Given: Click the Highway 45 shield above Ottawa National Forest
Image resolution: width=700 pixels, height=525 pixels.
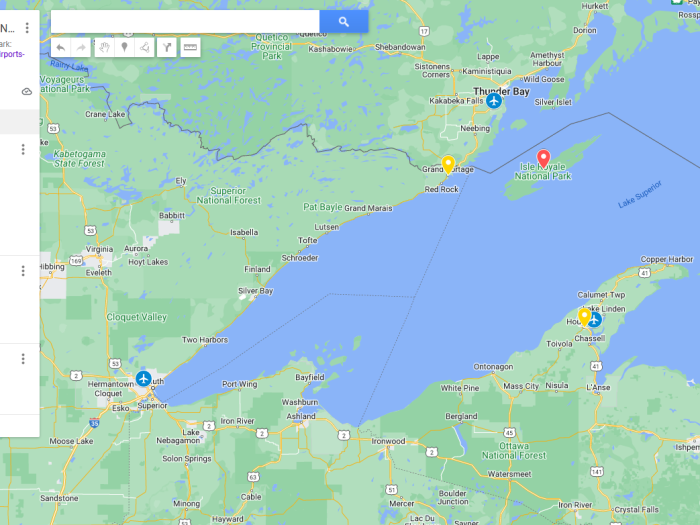Looking at the screenshot, I should 509,433.
